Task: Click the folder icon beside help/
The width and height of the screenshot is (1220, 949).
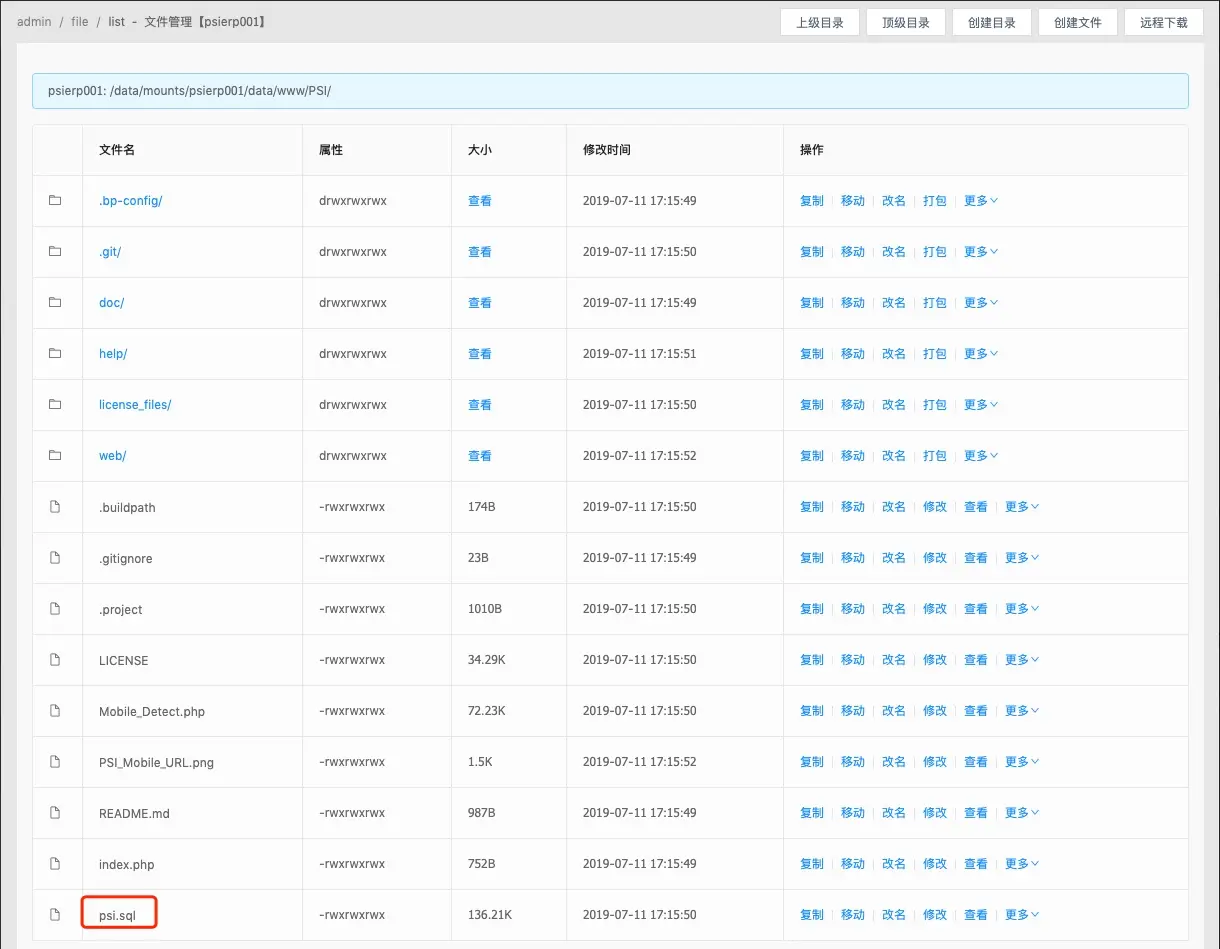Action: click(55, 353)
